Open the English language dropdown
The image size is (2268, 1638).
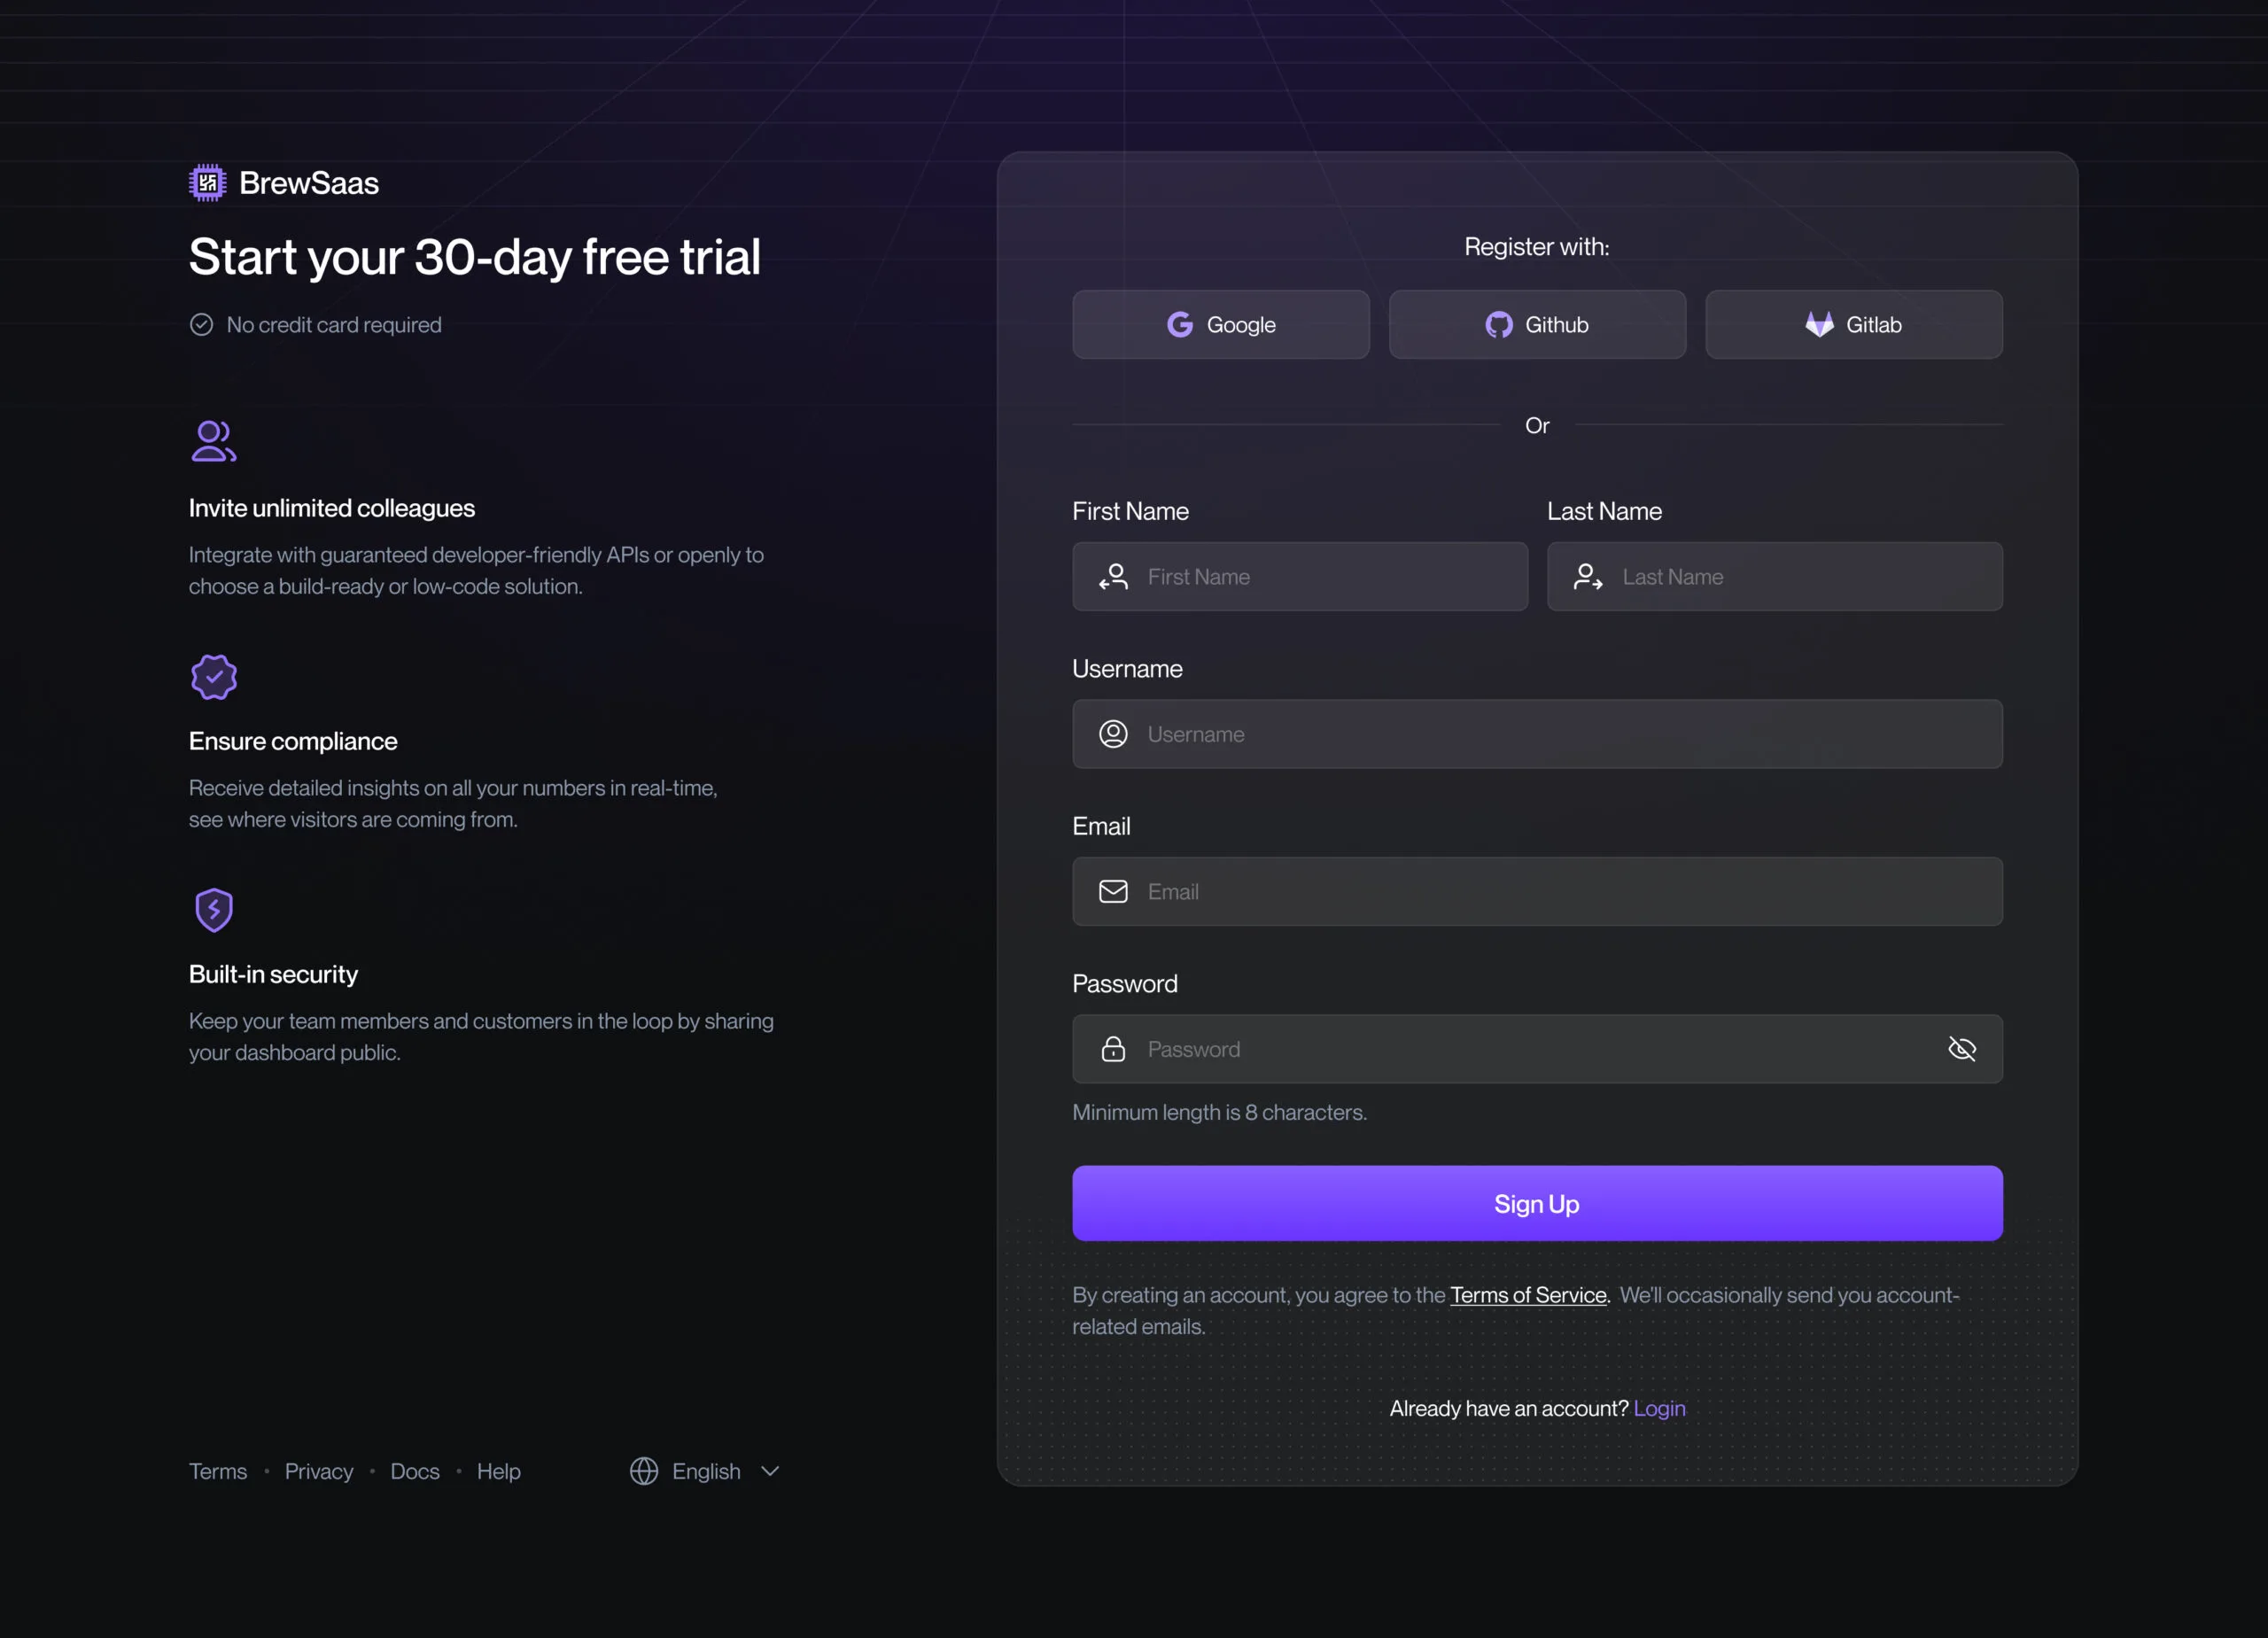point(706,1471)
